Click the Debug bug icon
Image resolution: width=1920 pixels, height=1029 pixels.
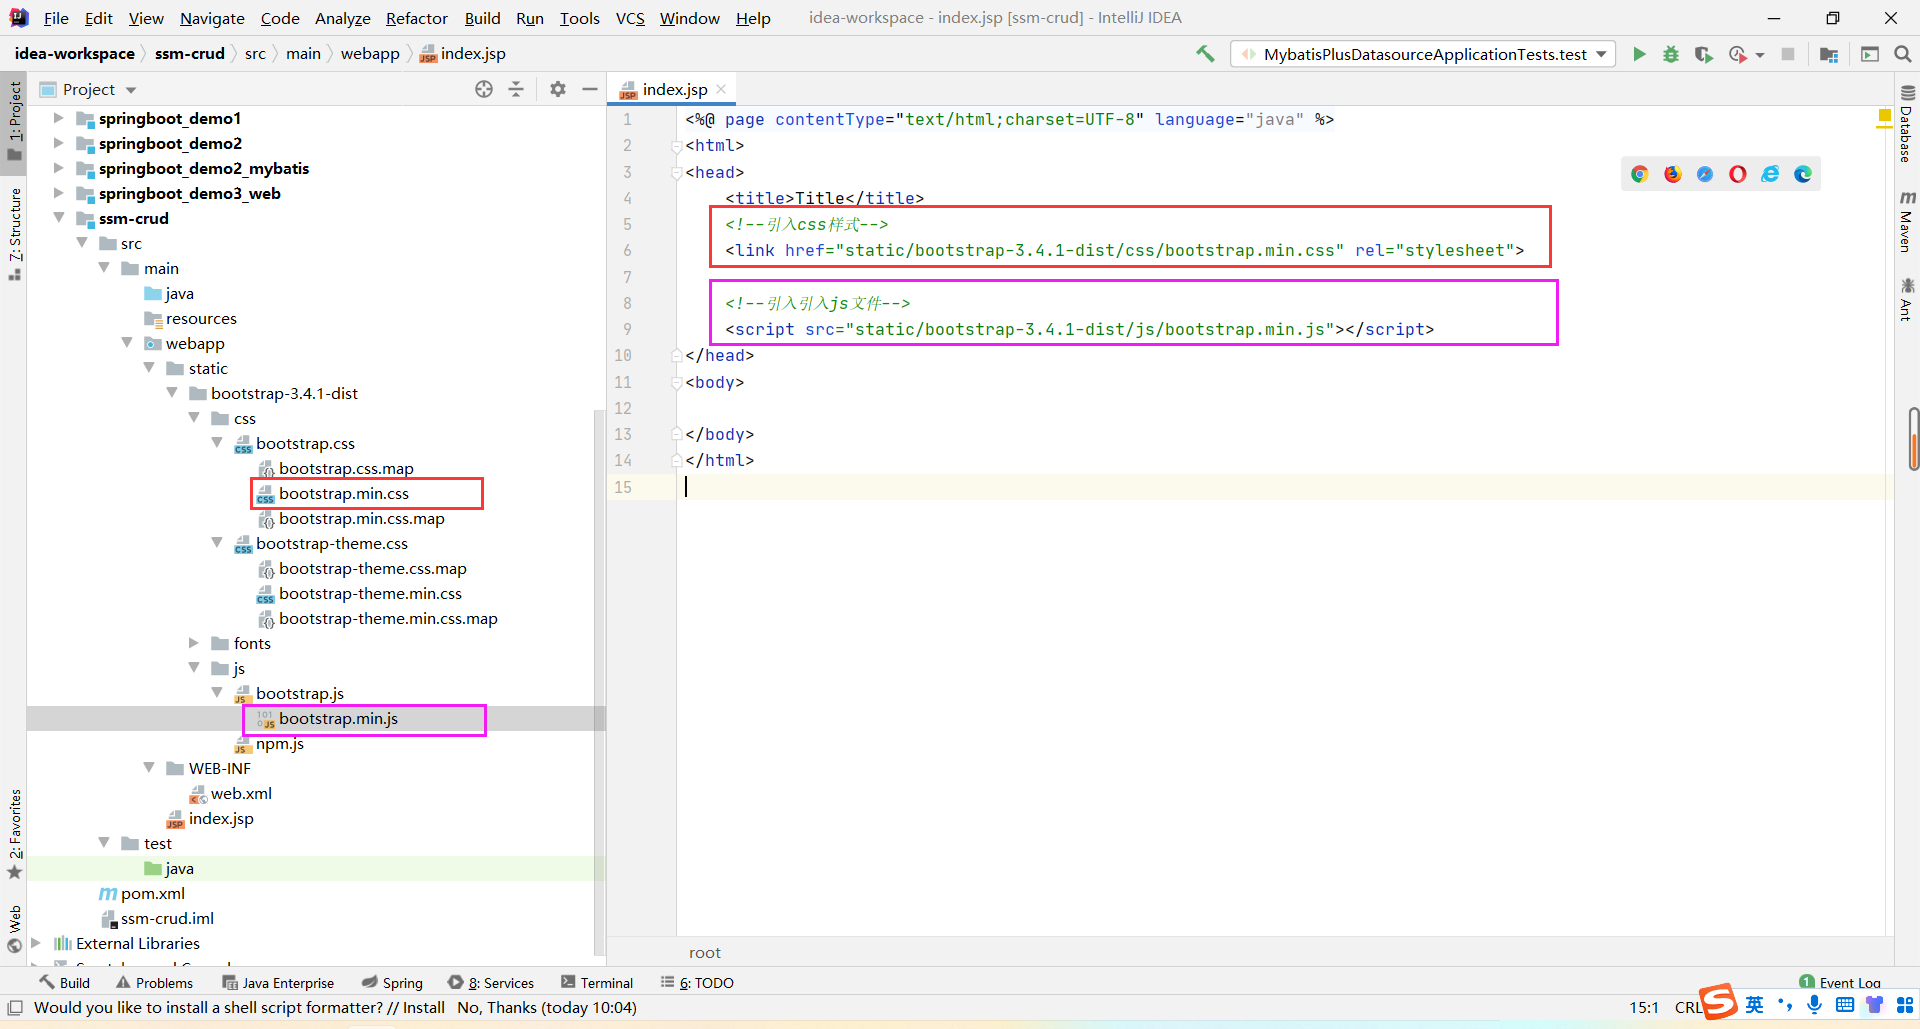(x=1671, y=54)
